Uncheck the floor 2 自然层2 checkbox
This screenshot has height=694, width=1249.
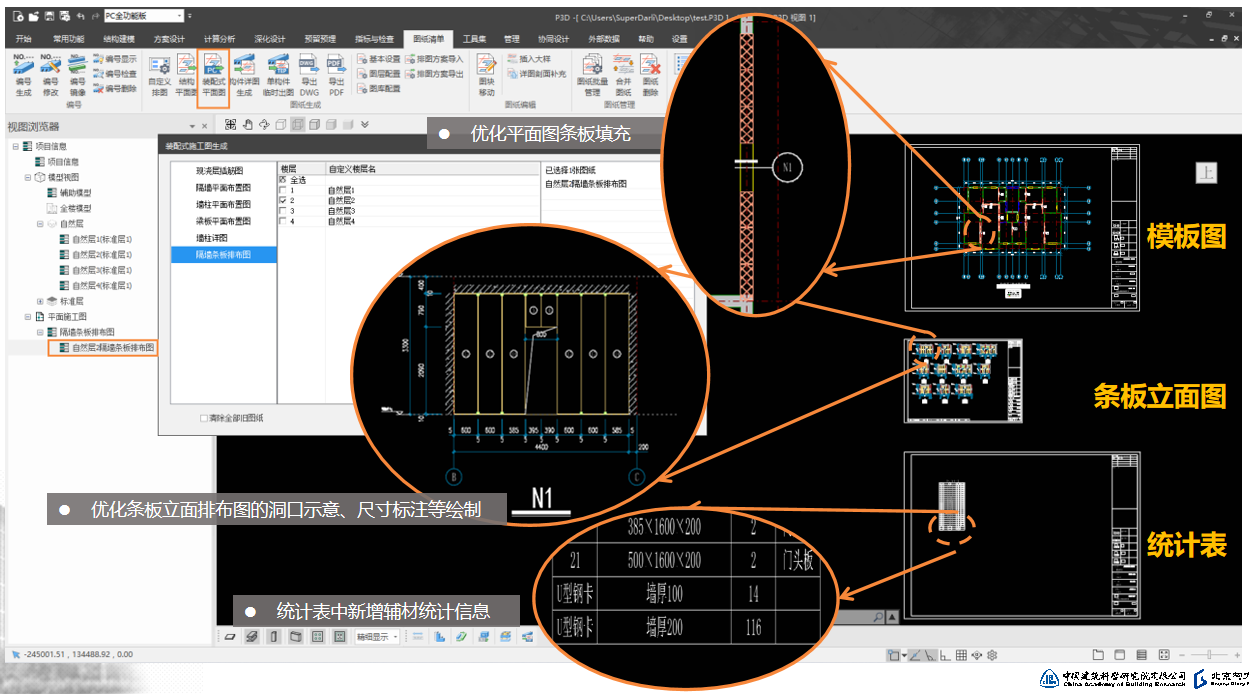coord(283,201)
